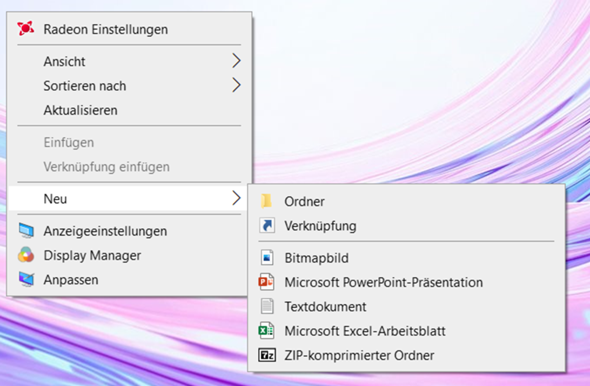The image size is (590, 386).
Task: Click the yellow Ordner folder icon
Action: click(266, 201)
